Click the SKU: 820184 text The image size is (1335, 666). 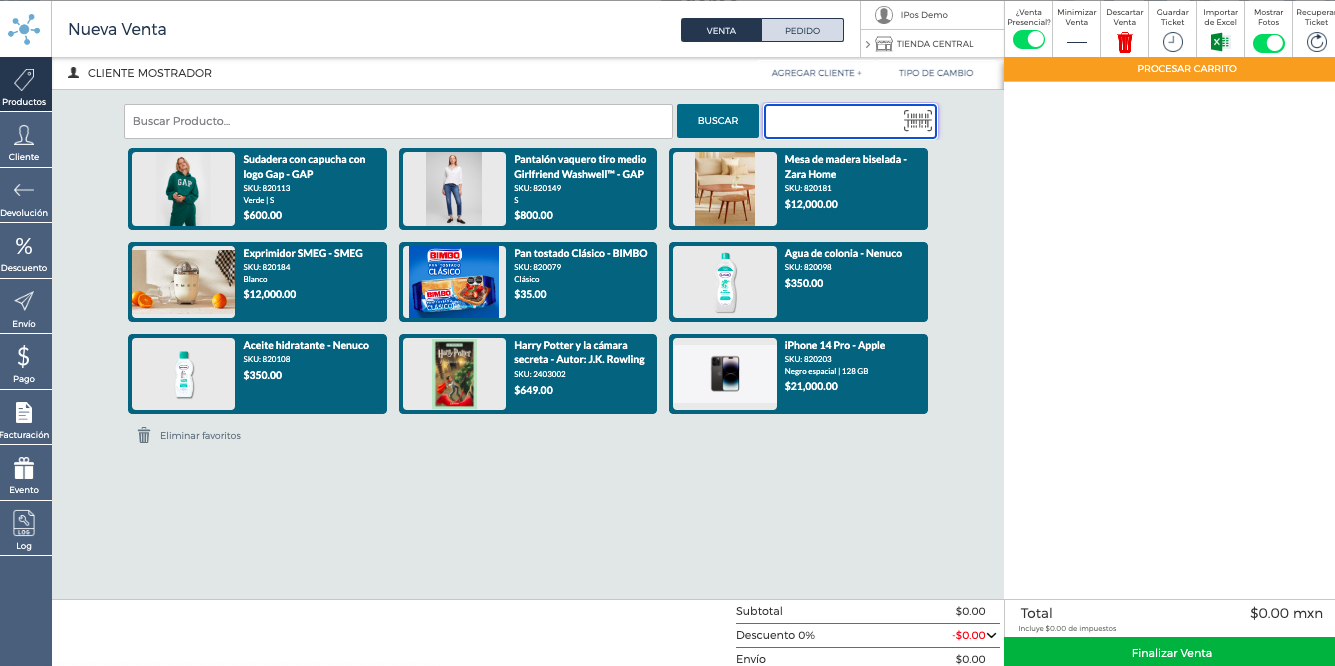pos(267,267)
